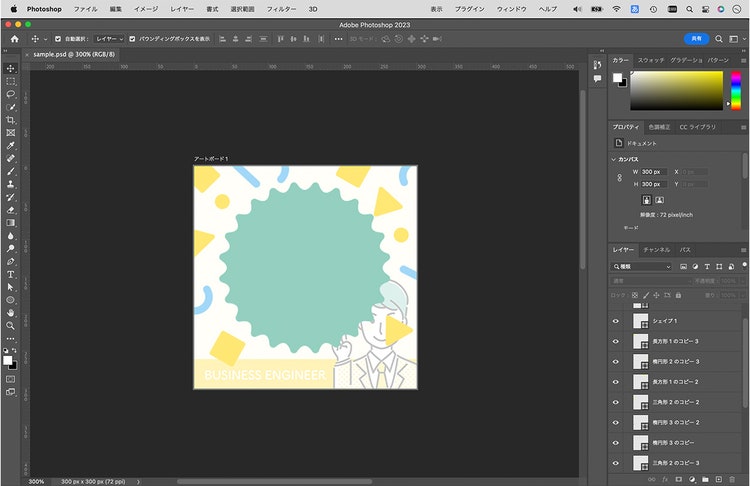The height and width of the screenshot is (486, 750).
Task: Switch to the チャンネル tab
Action: click(657, 250)
